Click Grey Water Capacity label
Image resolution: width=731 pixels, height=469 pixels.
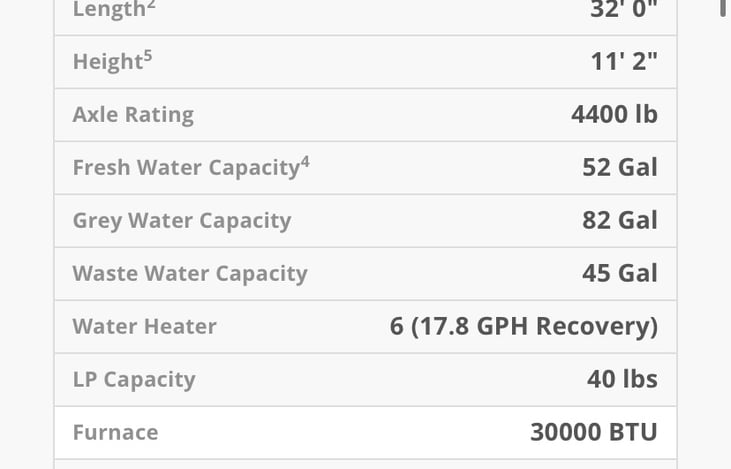point(182,221)
